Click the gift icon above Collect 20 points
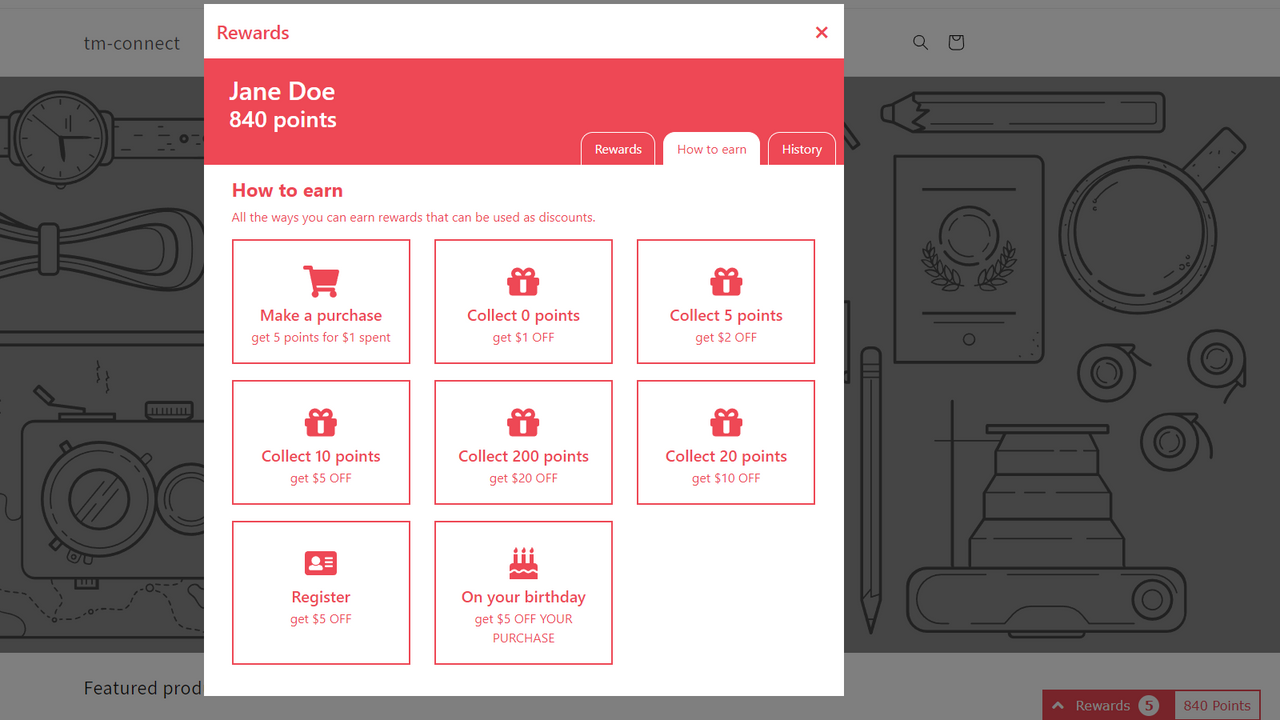The height and width of the screenshot is (720, 1280). click(726, 423)
